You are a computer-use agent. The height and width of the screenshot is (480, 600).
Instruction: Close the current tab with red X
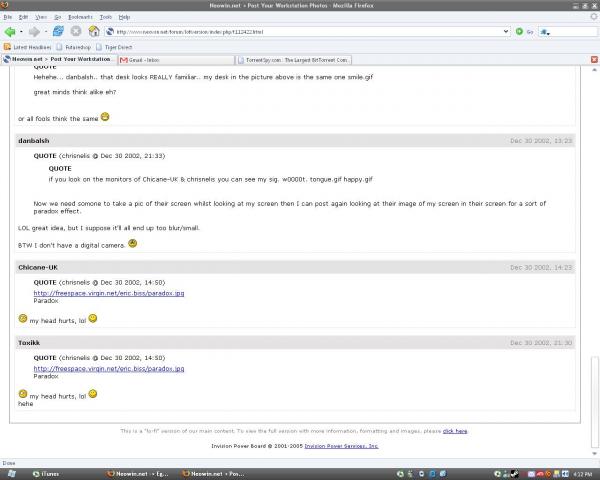point(594,59)
